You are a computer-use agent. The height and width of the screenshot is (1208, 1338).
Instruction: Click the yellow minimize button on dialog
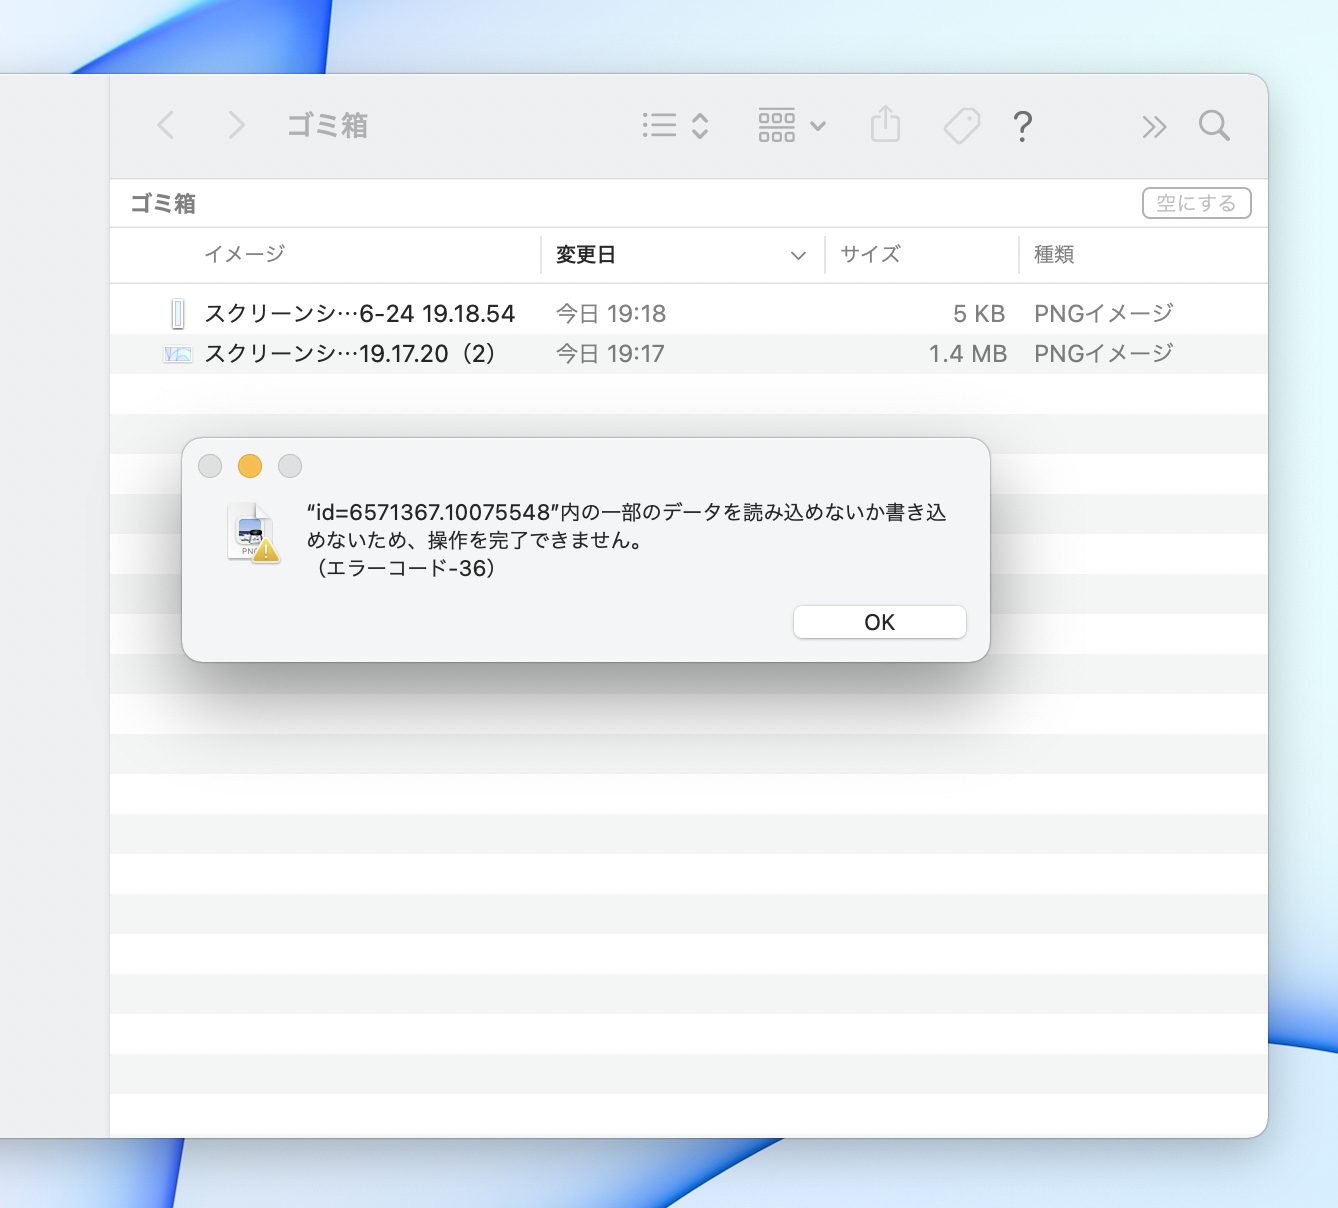coord(250,466)
